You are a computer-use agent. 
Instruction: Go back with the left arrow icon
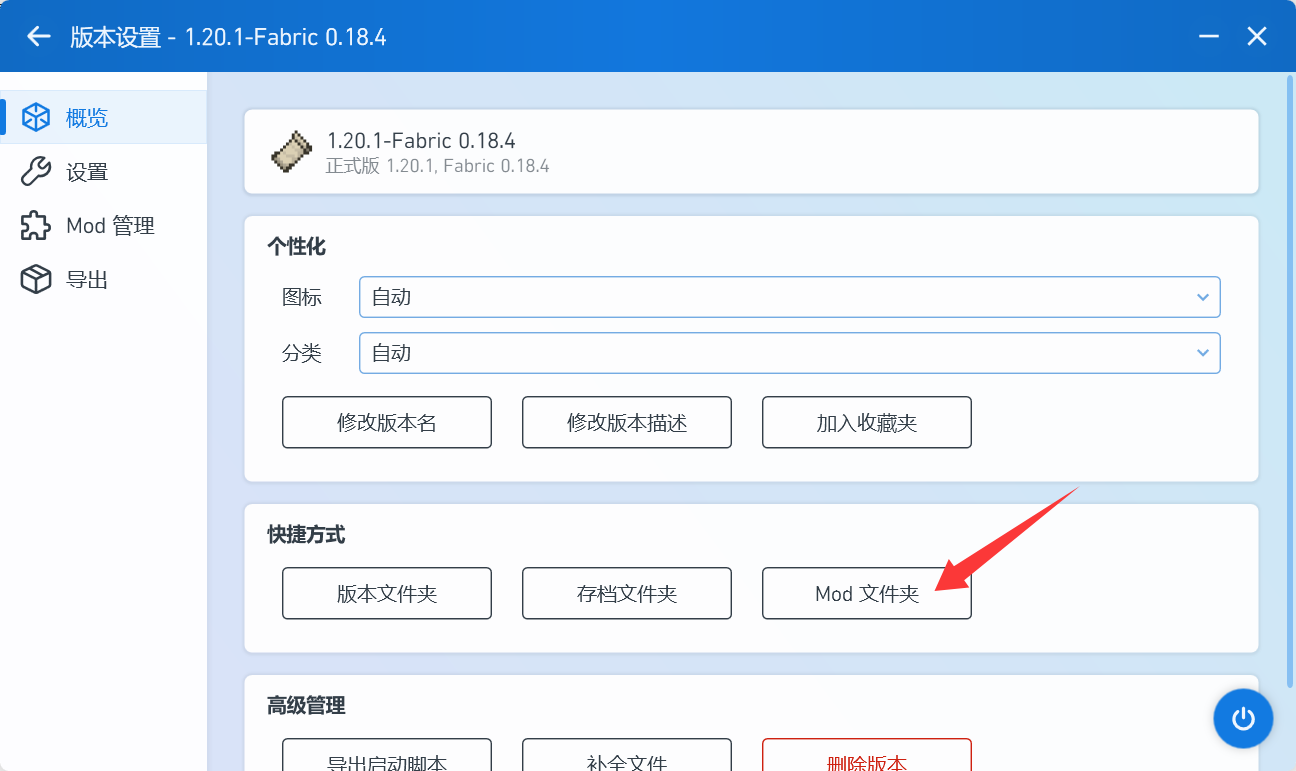[38, 37]
